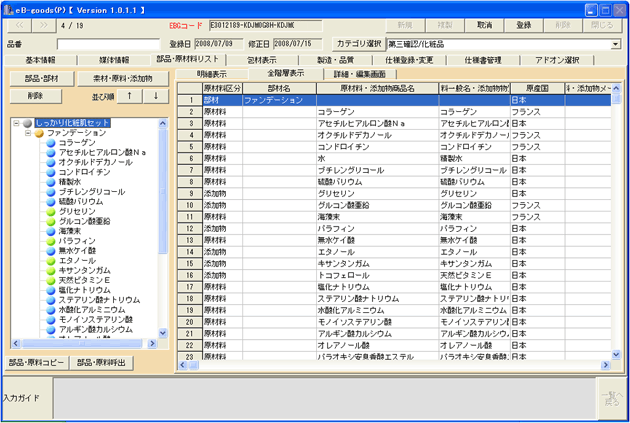The width and height of the screenshot is (630, 423).
Task: Click the 取消 button
Action: point(484,25)
